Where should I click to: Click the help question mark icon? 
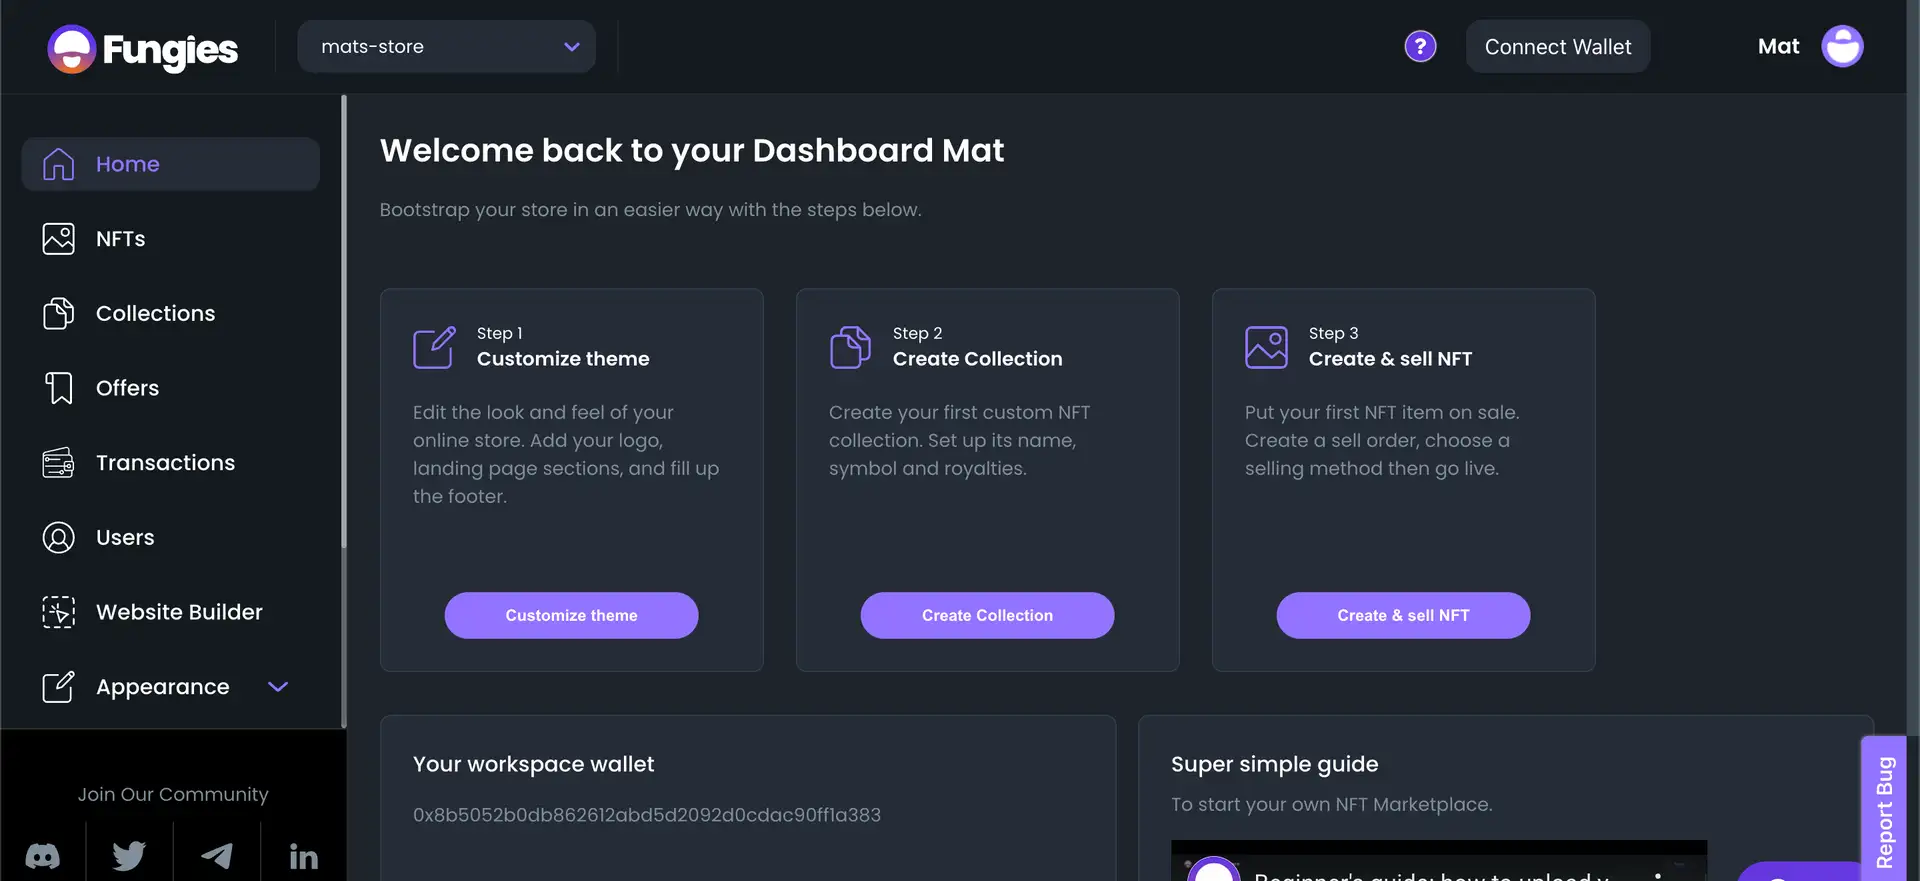pyautogui.click(x=1420, y=47)
